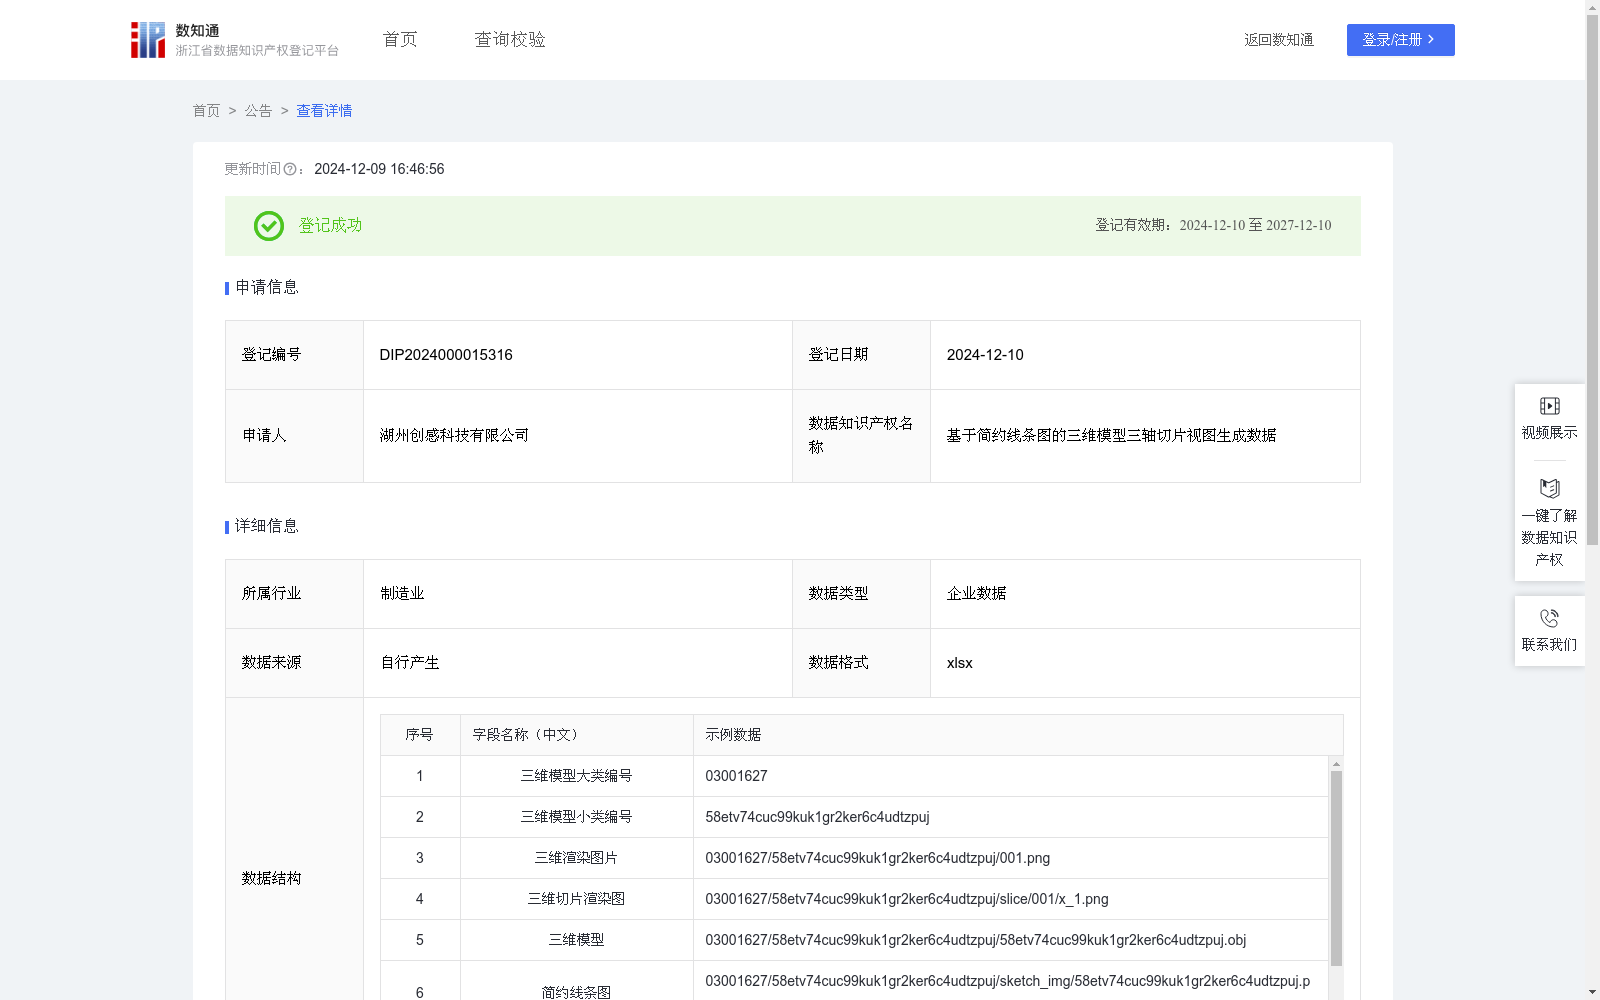
Task: Click the 数据结构 row label
Action: (271, 878)
